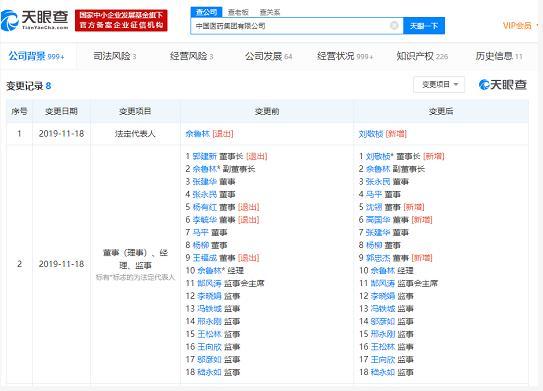Clear the search box with the X icon
The width and height of the screenshot is (543, 391).
[394, 25]
